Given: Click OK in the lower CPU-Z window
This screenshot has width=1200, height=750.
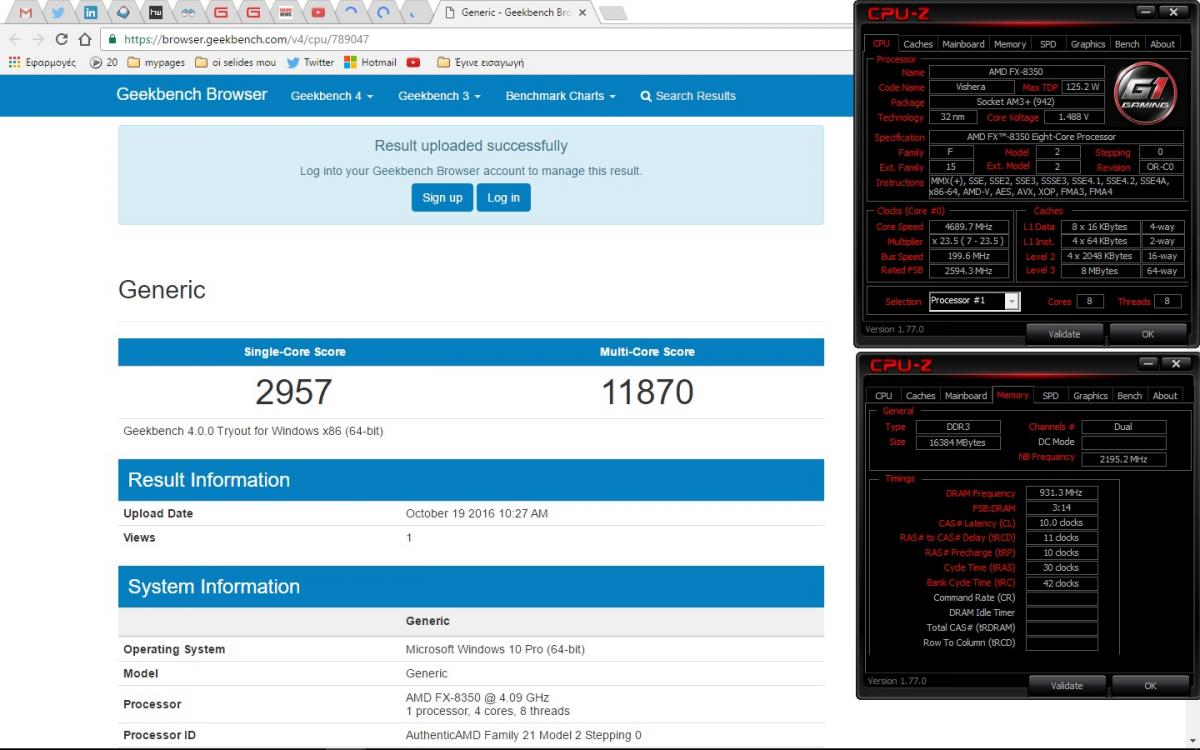Looking at the screenshot, I should tap(1150, 686).
